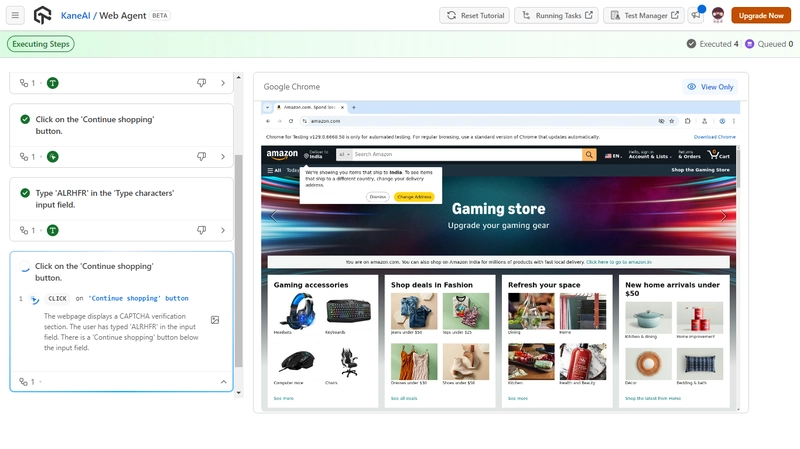Viewport: 800px width, 449px height.
Task: Click the Chrome back arrow in the preview
Action: [268, 121]
